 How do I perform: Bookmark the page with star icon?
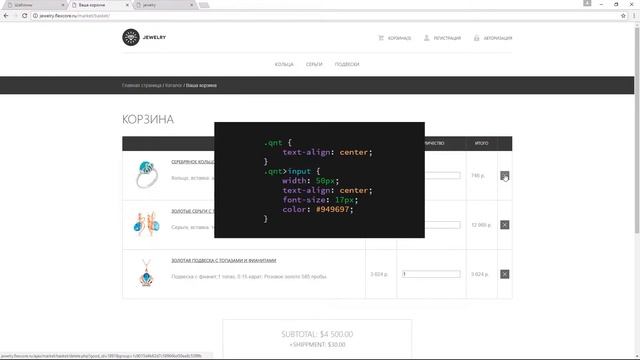click(623, 16)
